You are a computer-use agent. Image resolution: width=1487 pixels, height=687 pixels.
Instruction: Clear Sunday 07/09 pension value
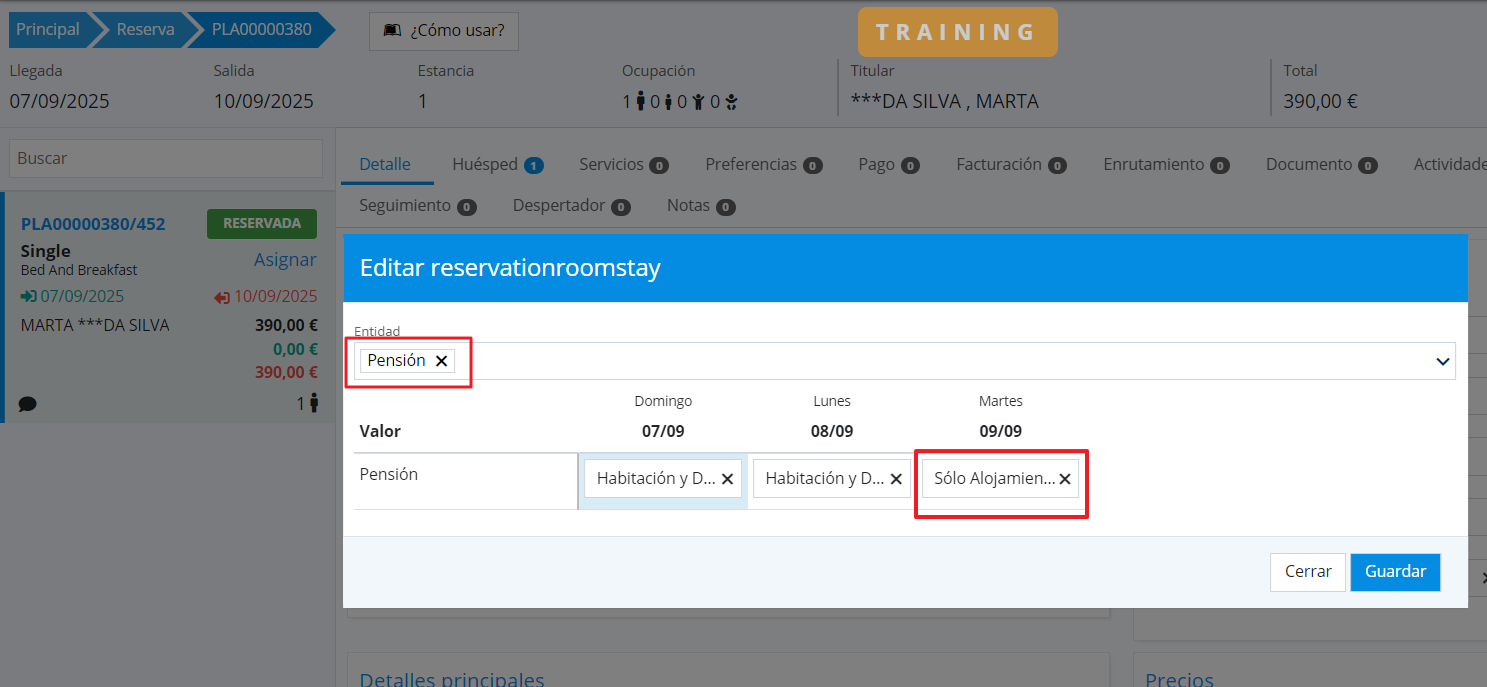click(x=727, y=479)
